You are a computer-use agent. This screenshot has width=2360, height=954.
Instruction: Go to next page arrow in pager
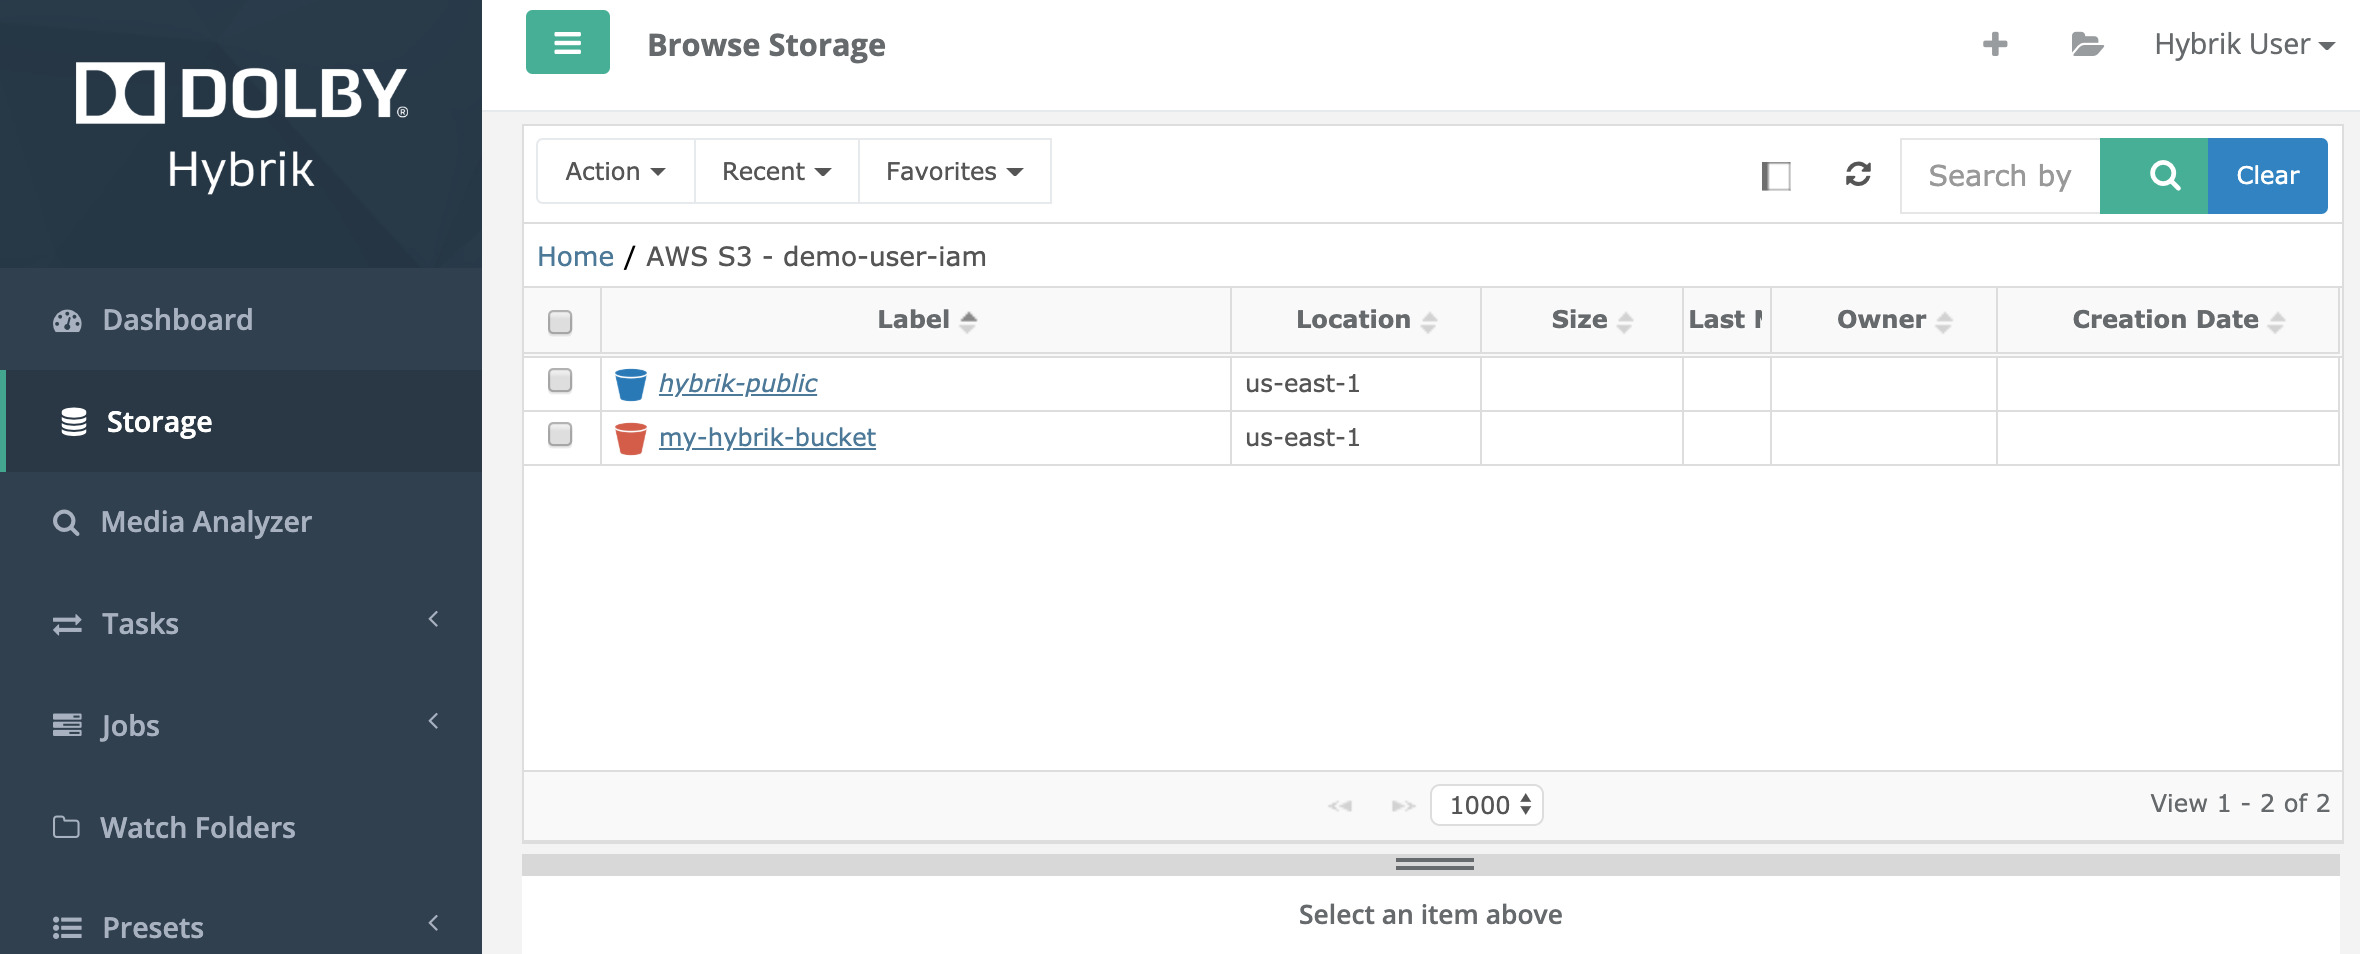pos(1403,806)
